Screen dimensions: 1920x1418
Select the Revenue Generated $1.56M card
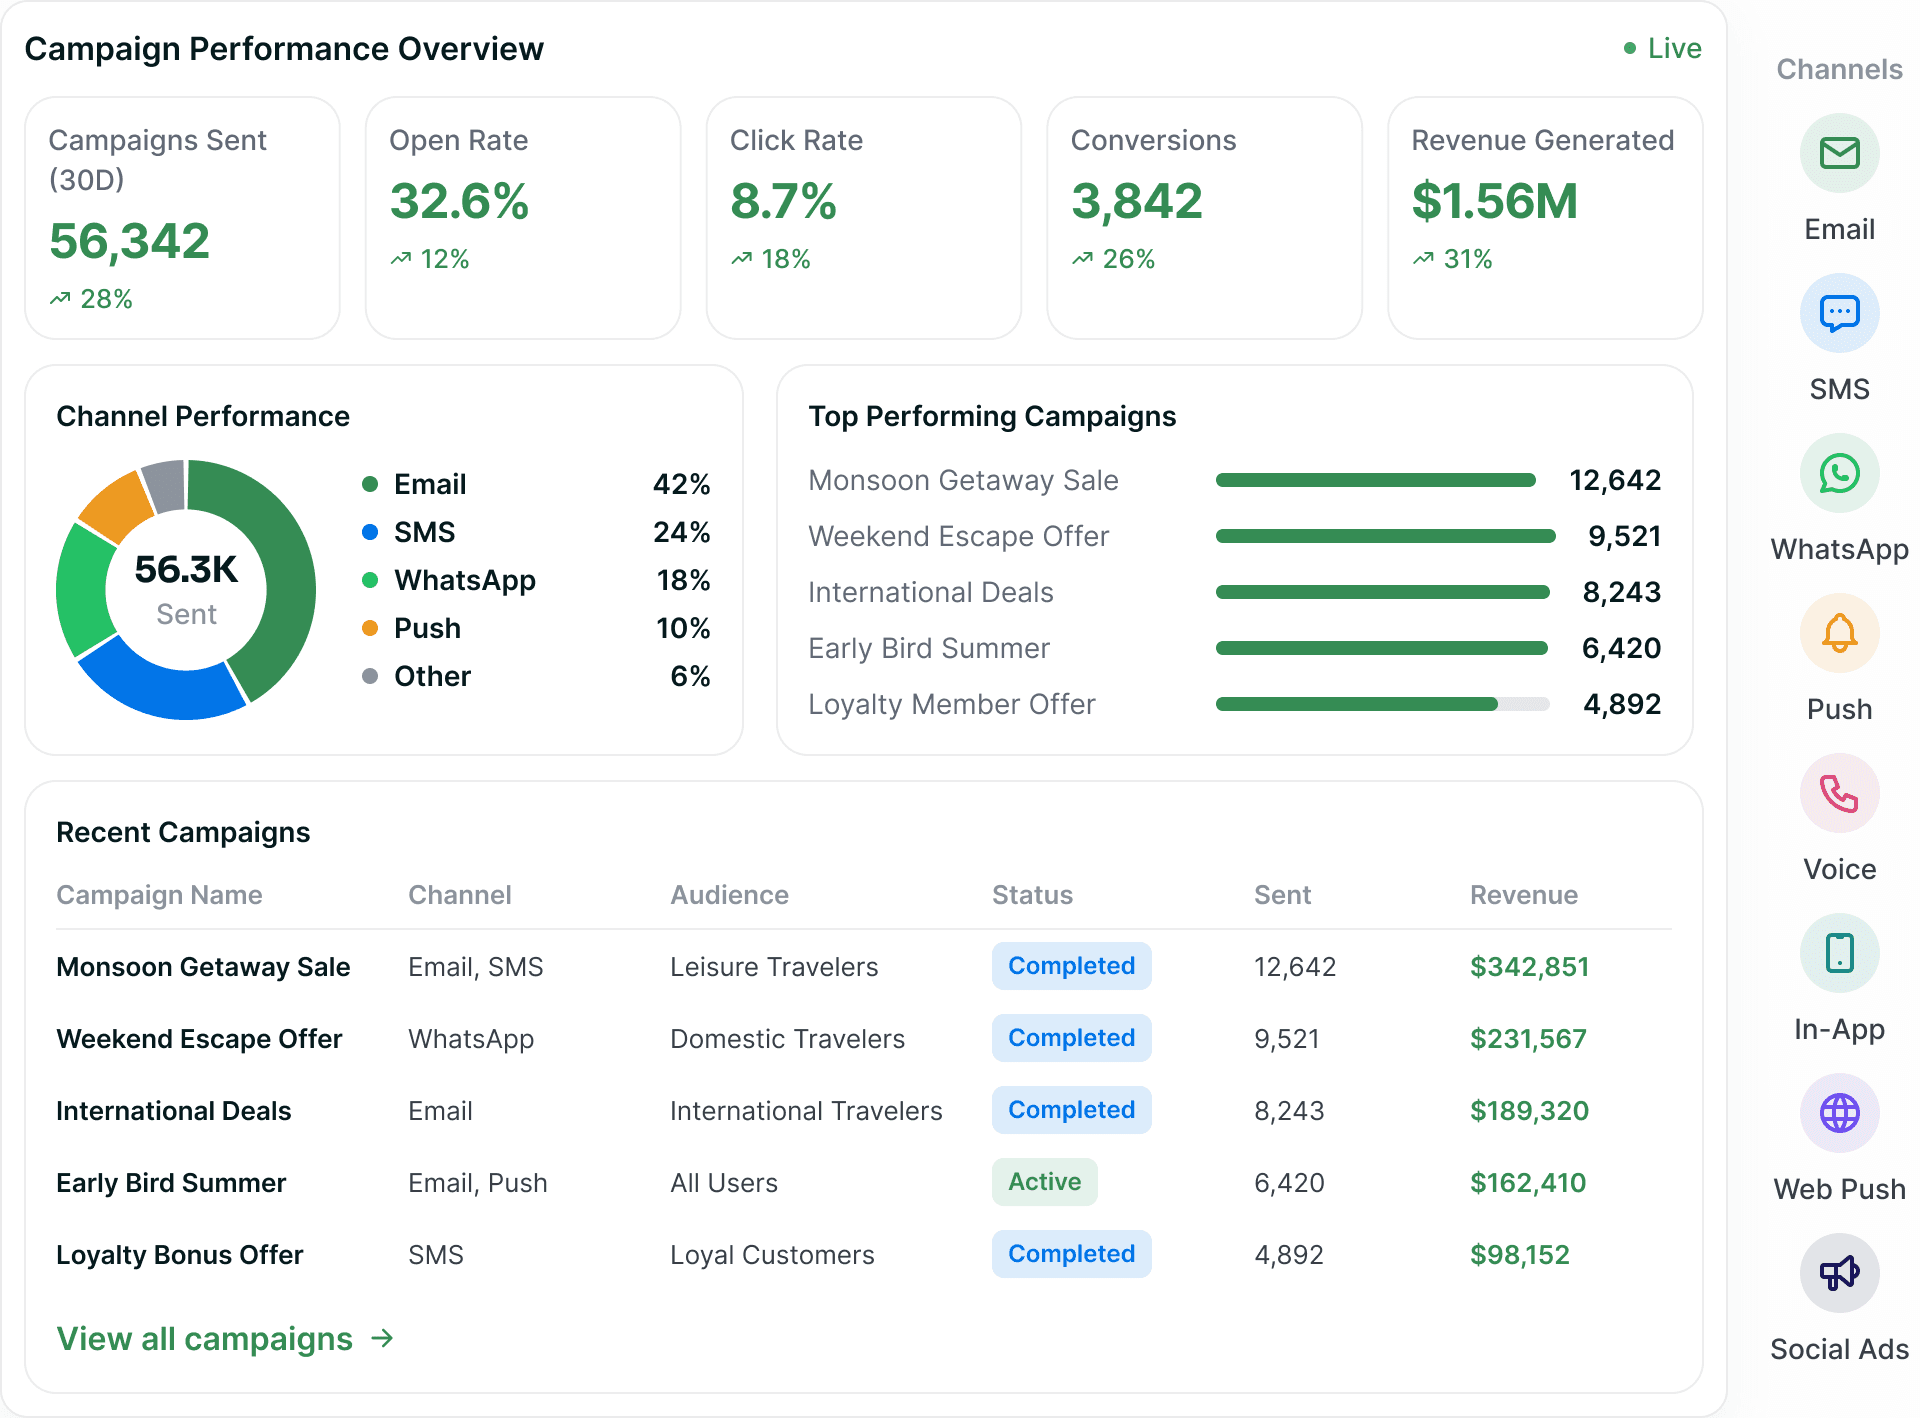click(1545, 218)
